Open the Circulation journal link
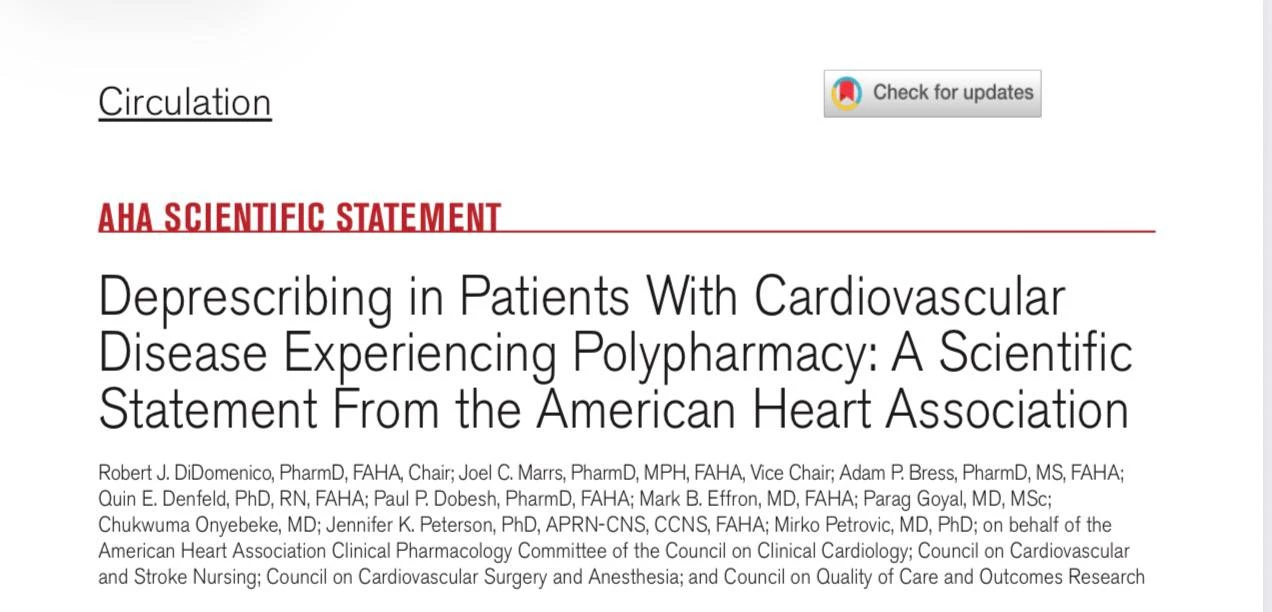 (185, 102)
